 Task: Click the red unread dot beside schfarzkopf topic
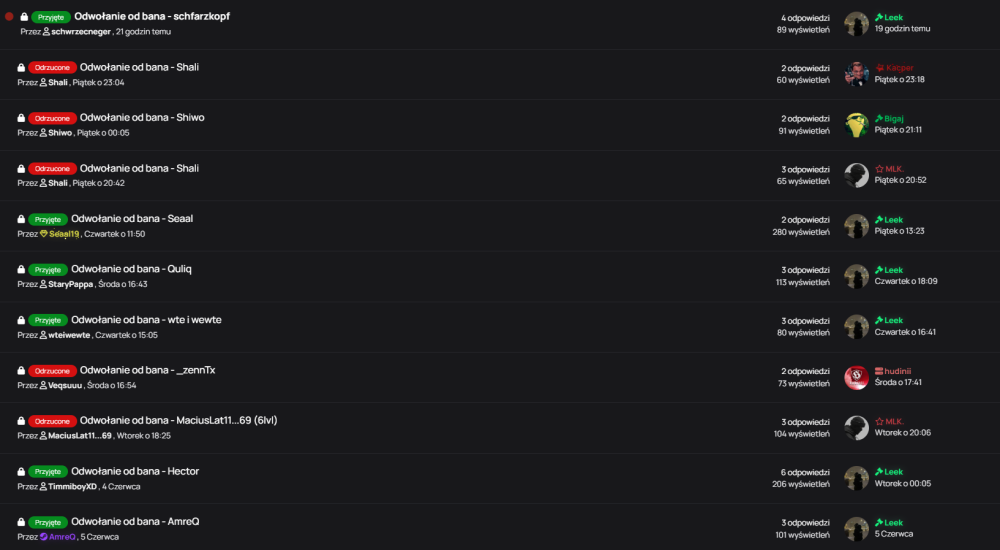(x=9, y=17)
